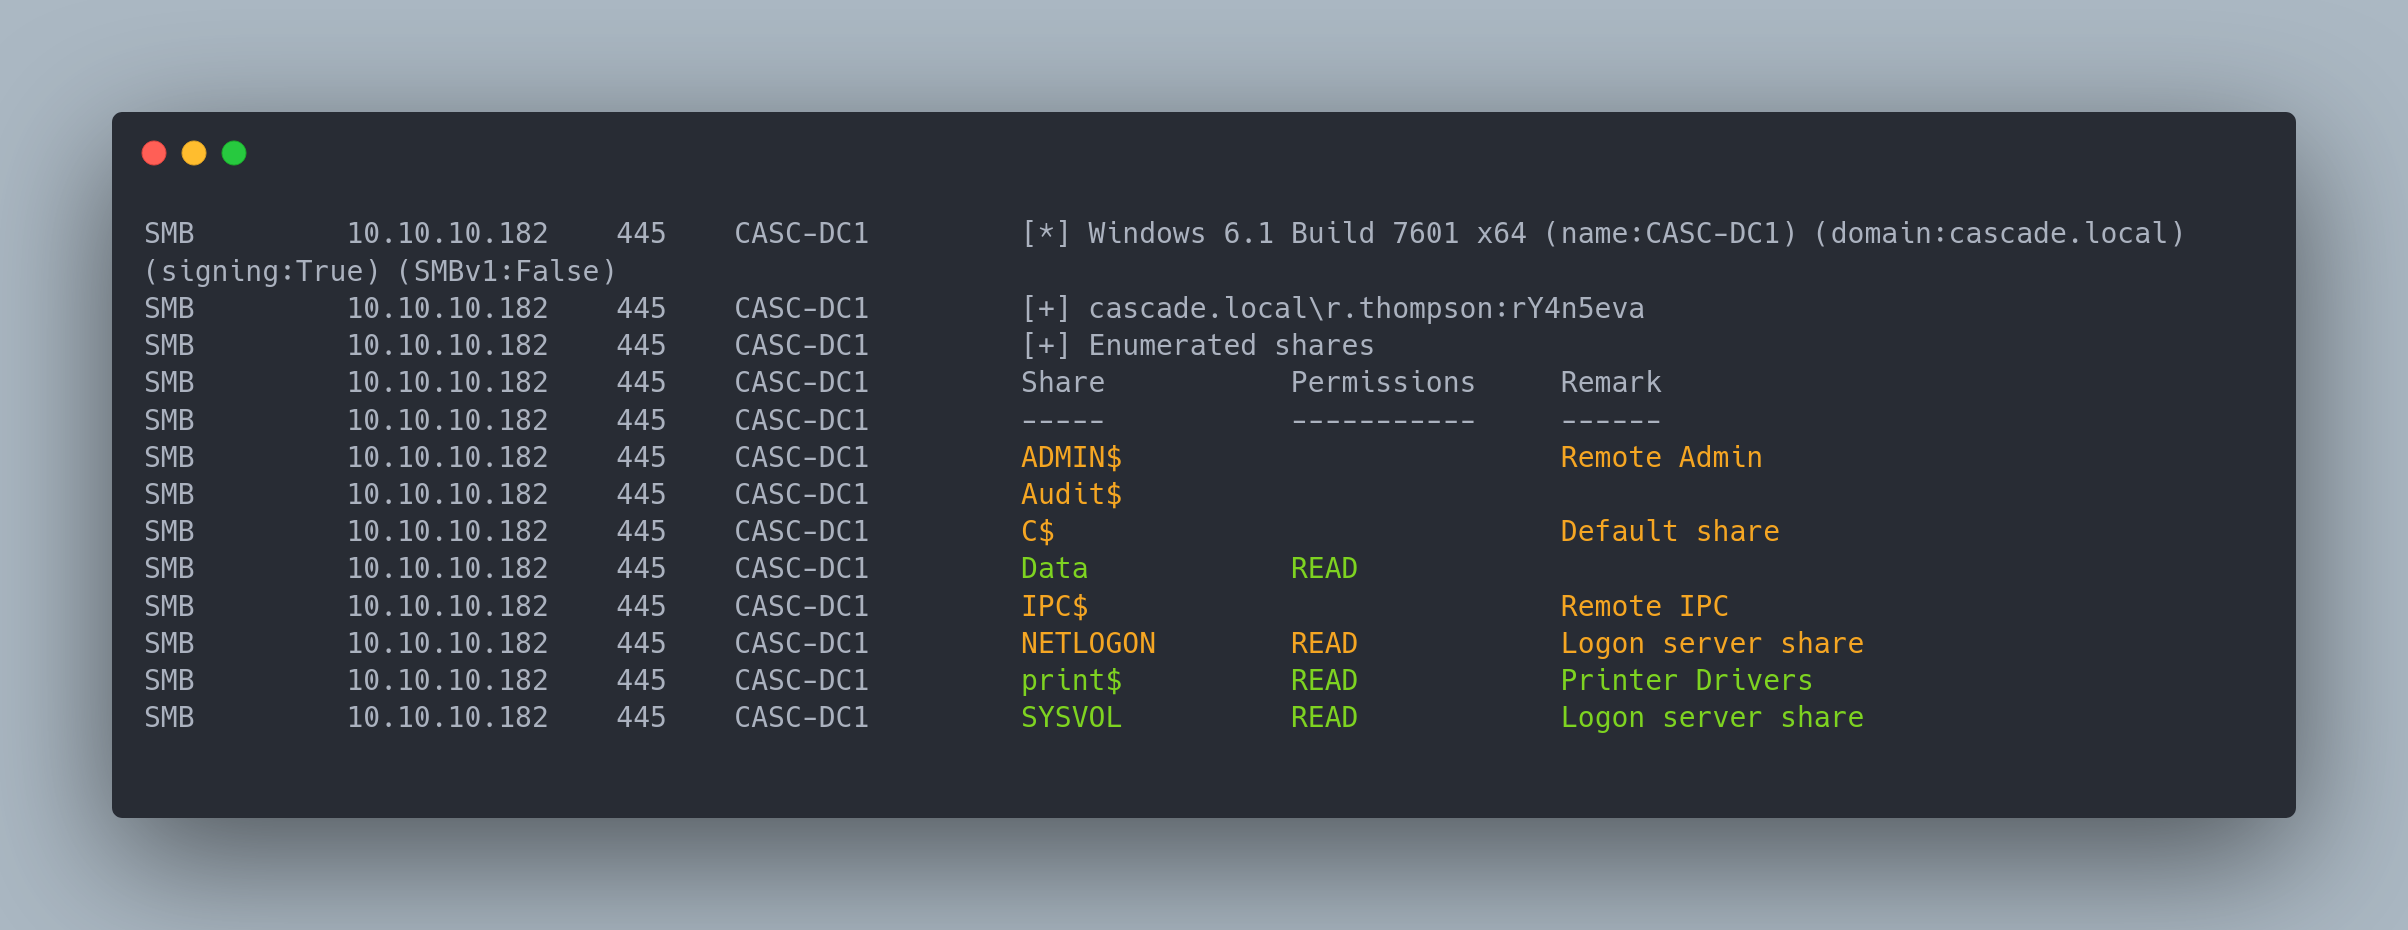The image size is (2408, 930).
Task: Click the Remark column header
Action: pos(1610,382)
